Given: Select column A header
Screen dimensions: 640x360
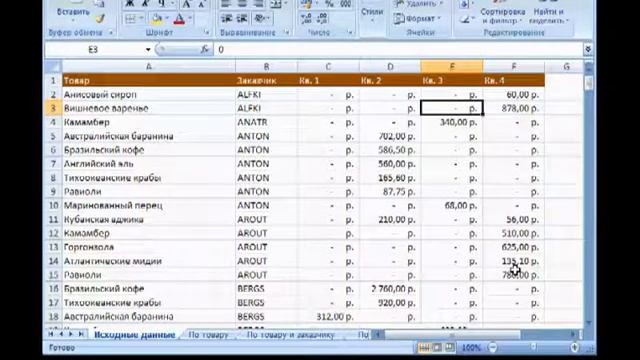Looking at the screenshot, I should coord(149,67).
